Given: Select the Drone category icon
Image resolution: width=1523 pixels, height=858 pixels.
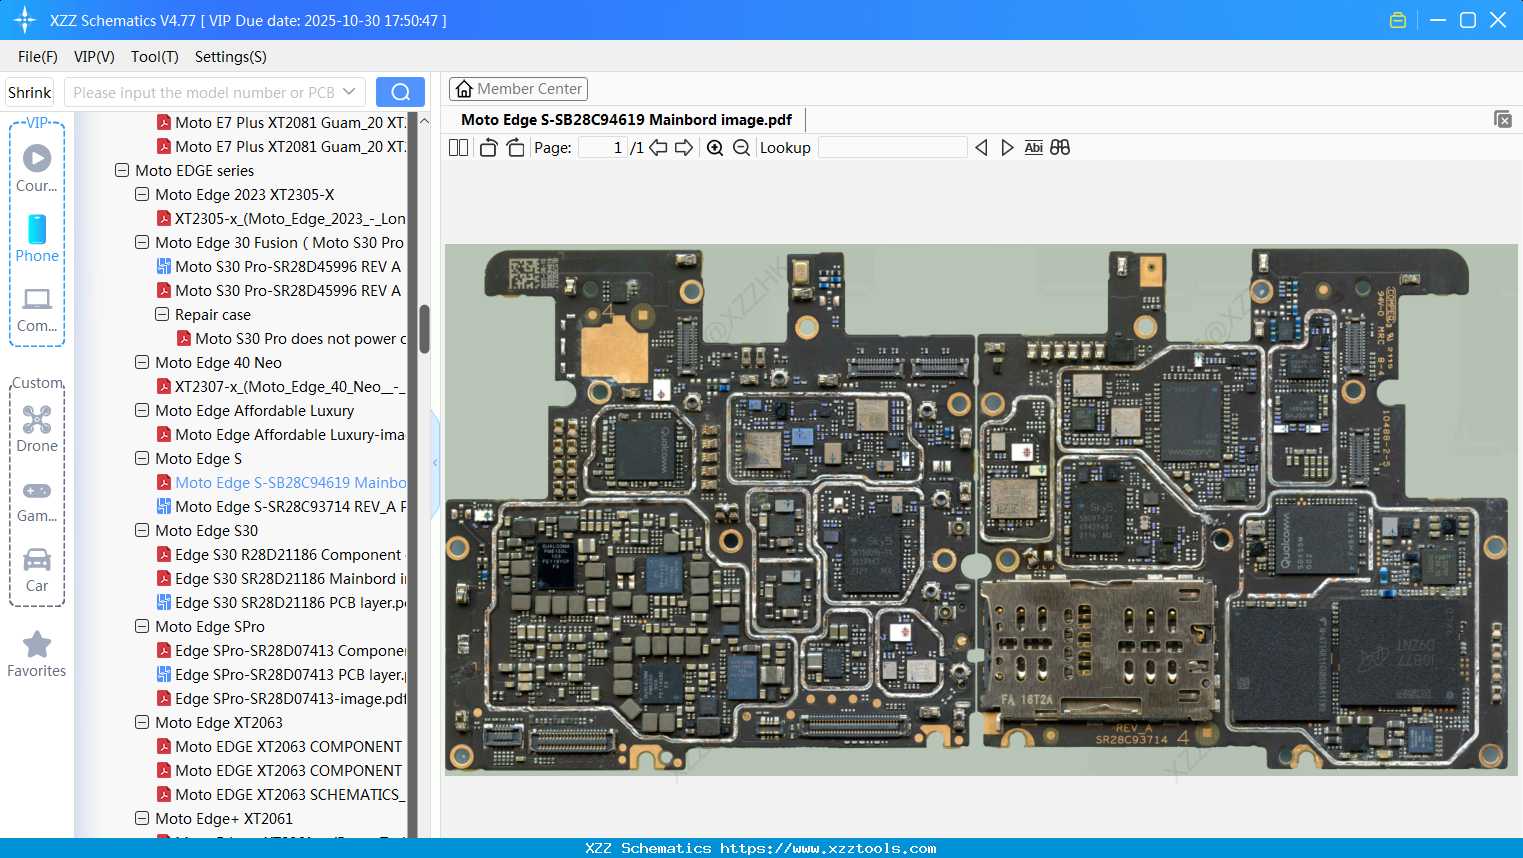Looking at the screenshot, I should coord(37,420).
